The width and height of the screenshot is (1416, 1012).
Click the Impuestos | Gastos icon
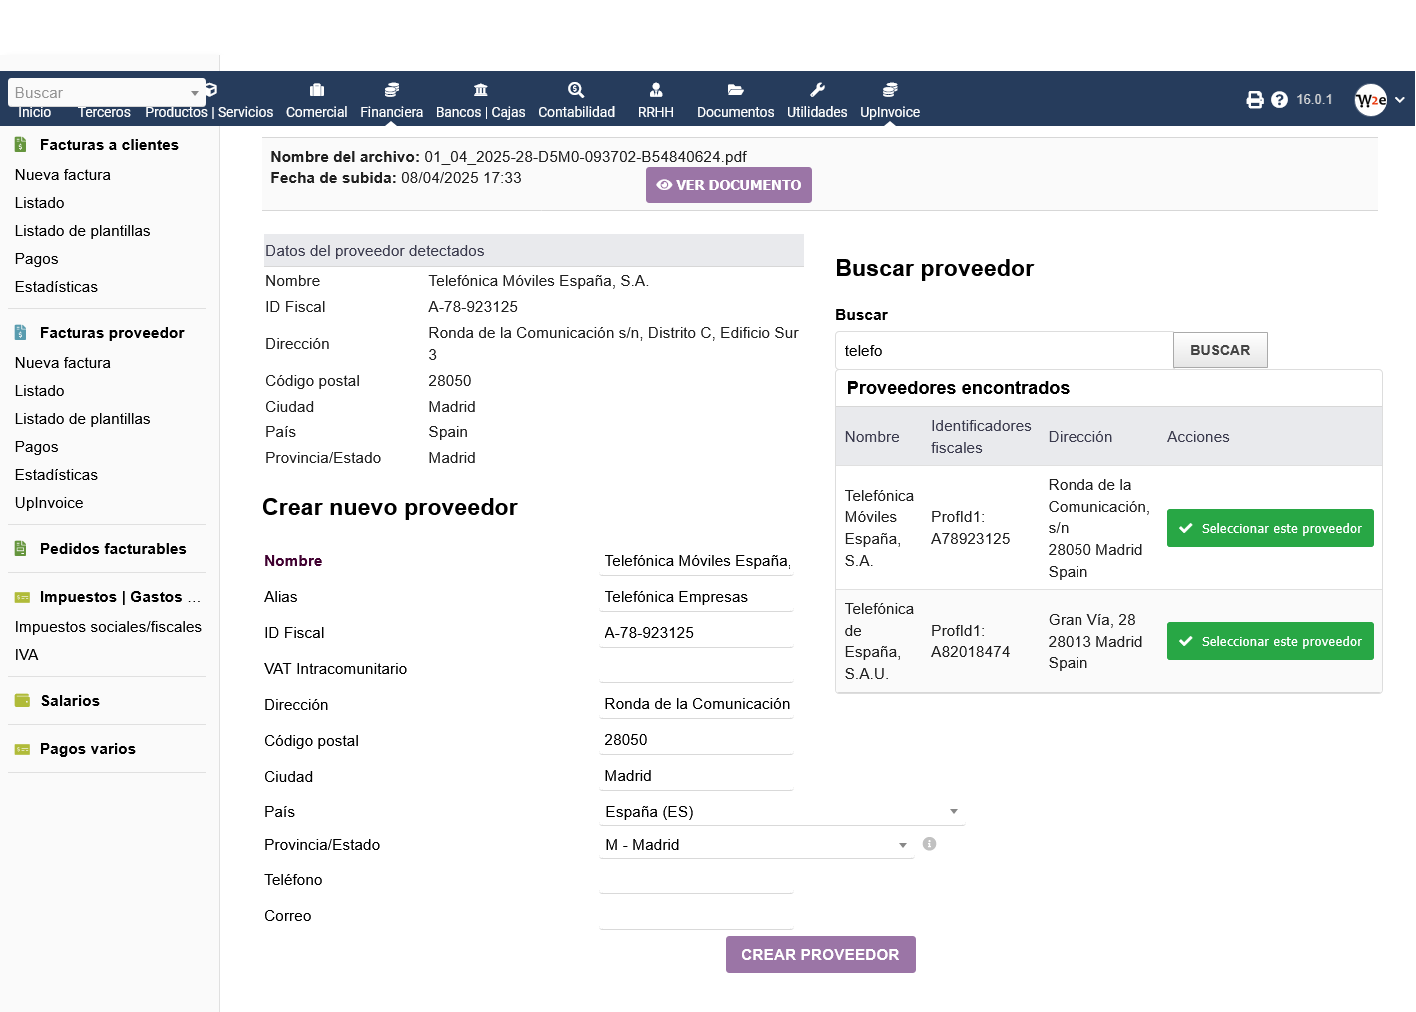(22, 597)
